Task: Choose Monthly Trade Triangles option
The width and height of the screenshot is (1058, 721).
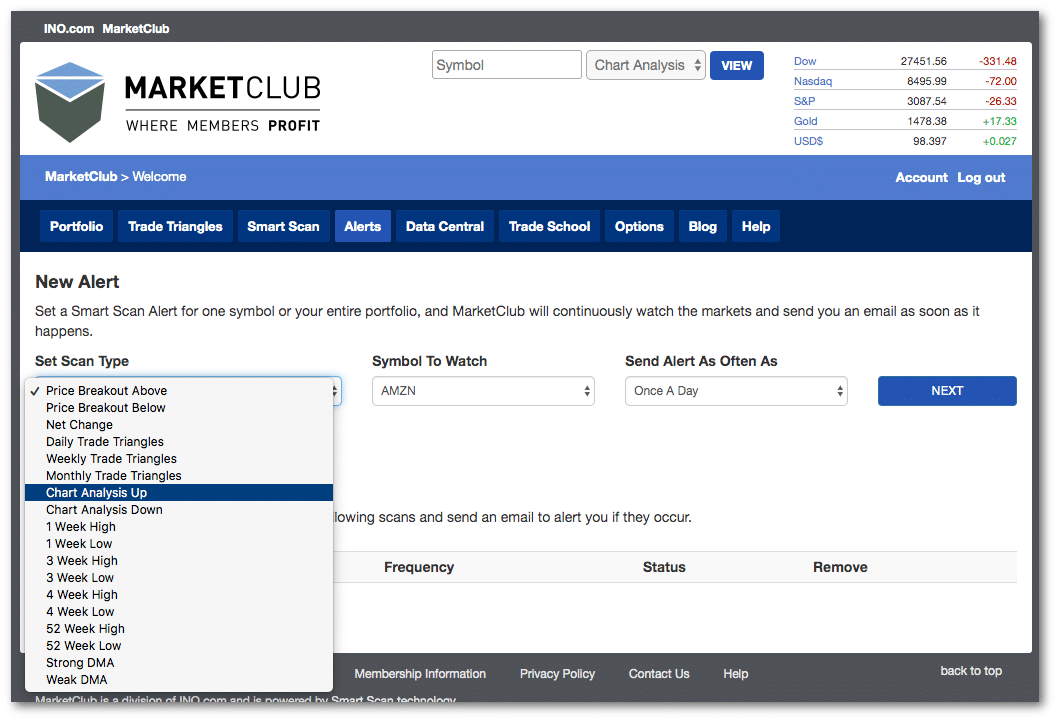Action: coord(179,475)
